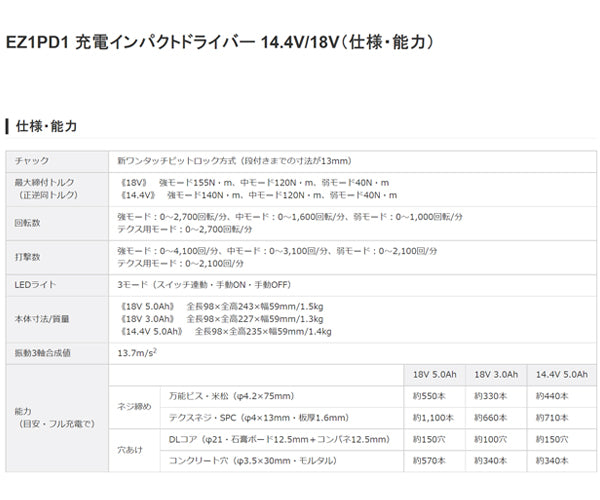Screen dimensions: 600x500
Task: Select the 仕様・能力 section heading
Action: 46,126
